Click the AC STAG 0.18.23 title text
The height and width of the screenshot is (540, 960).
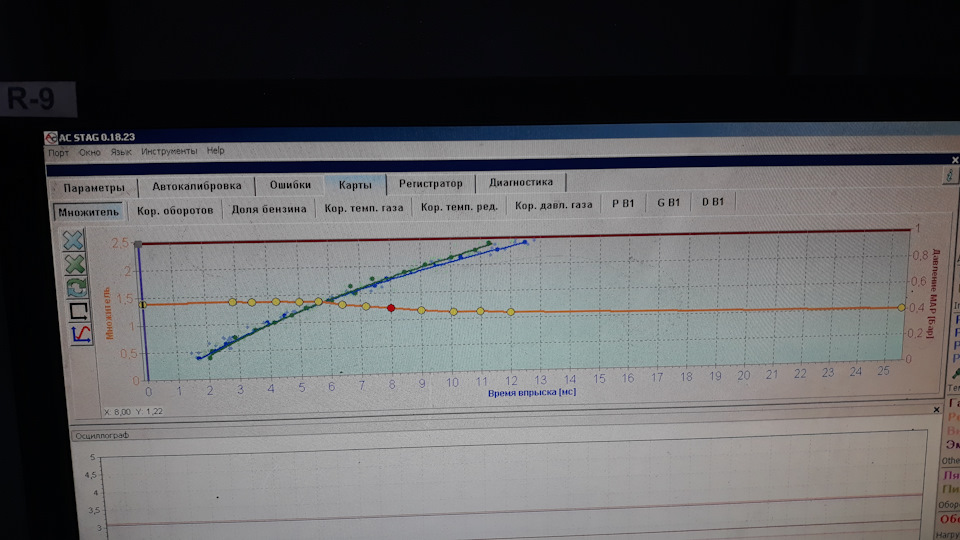pos(97,137)
